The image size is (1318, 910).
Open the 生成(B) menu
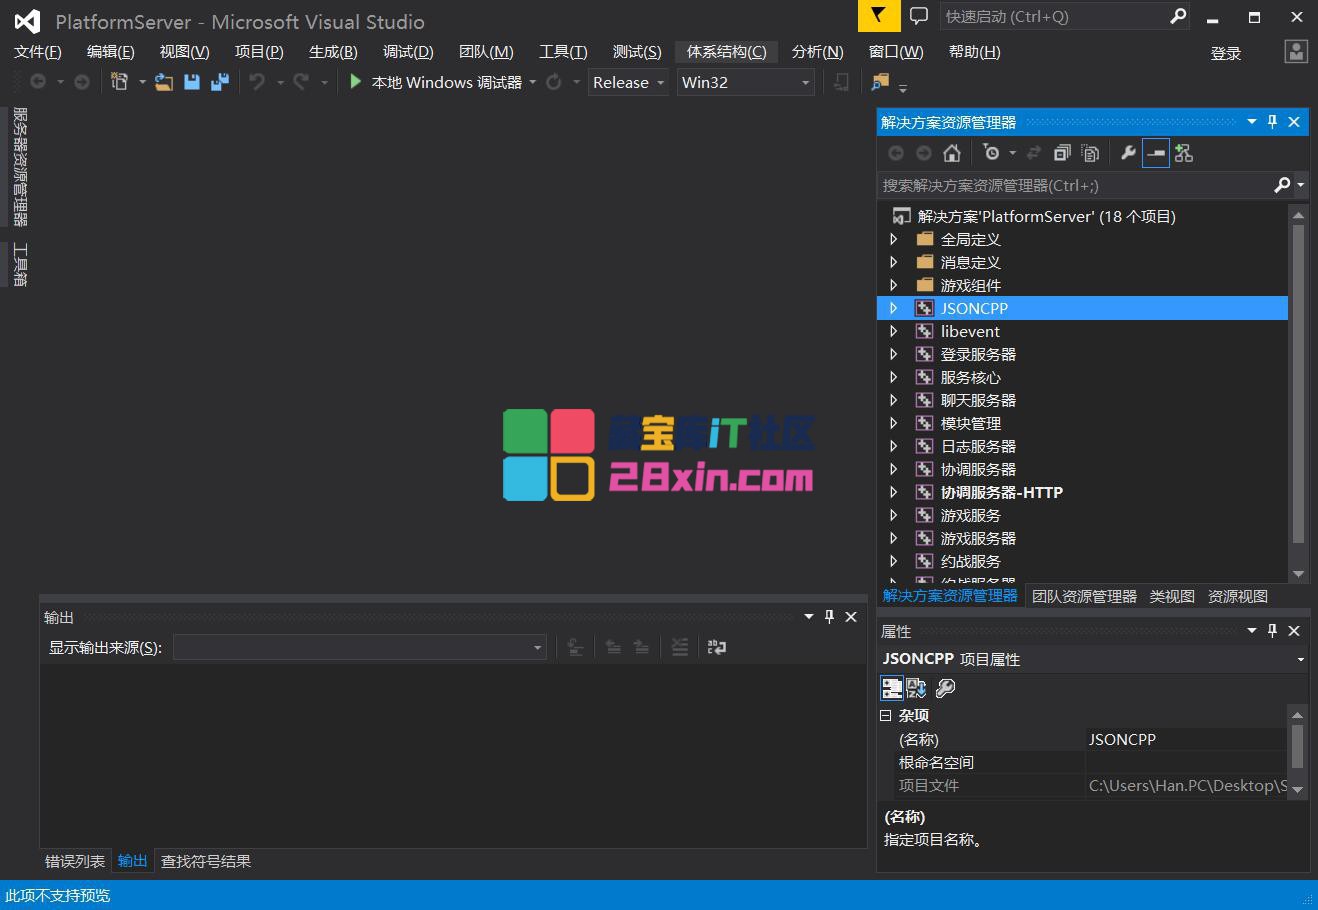pos(333,52)
